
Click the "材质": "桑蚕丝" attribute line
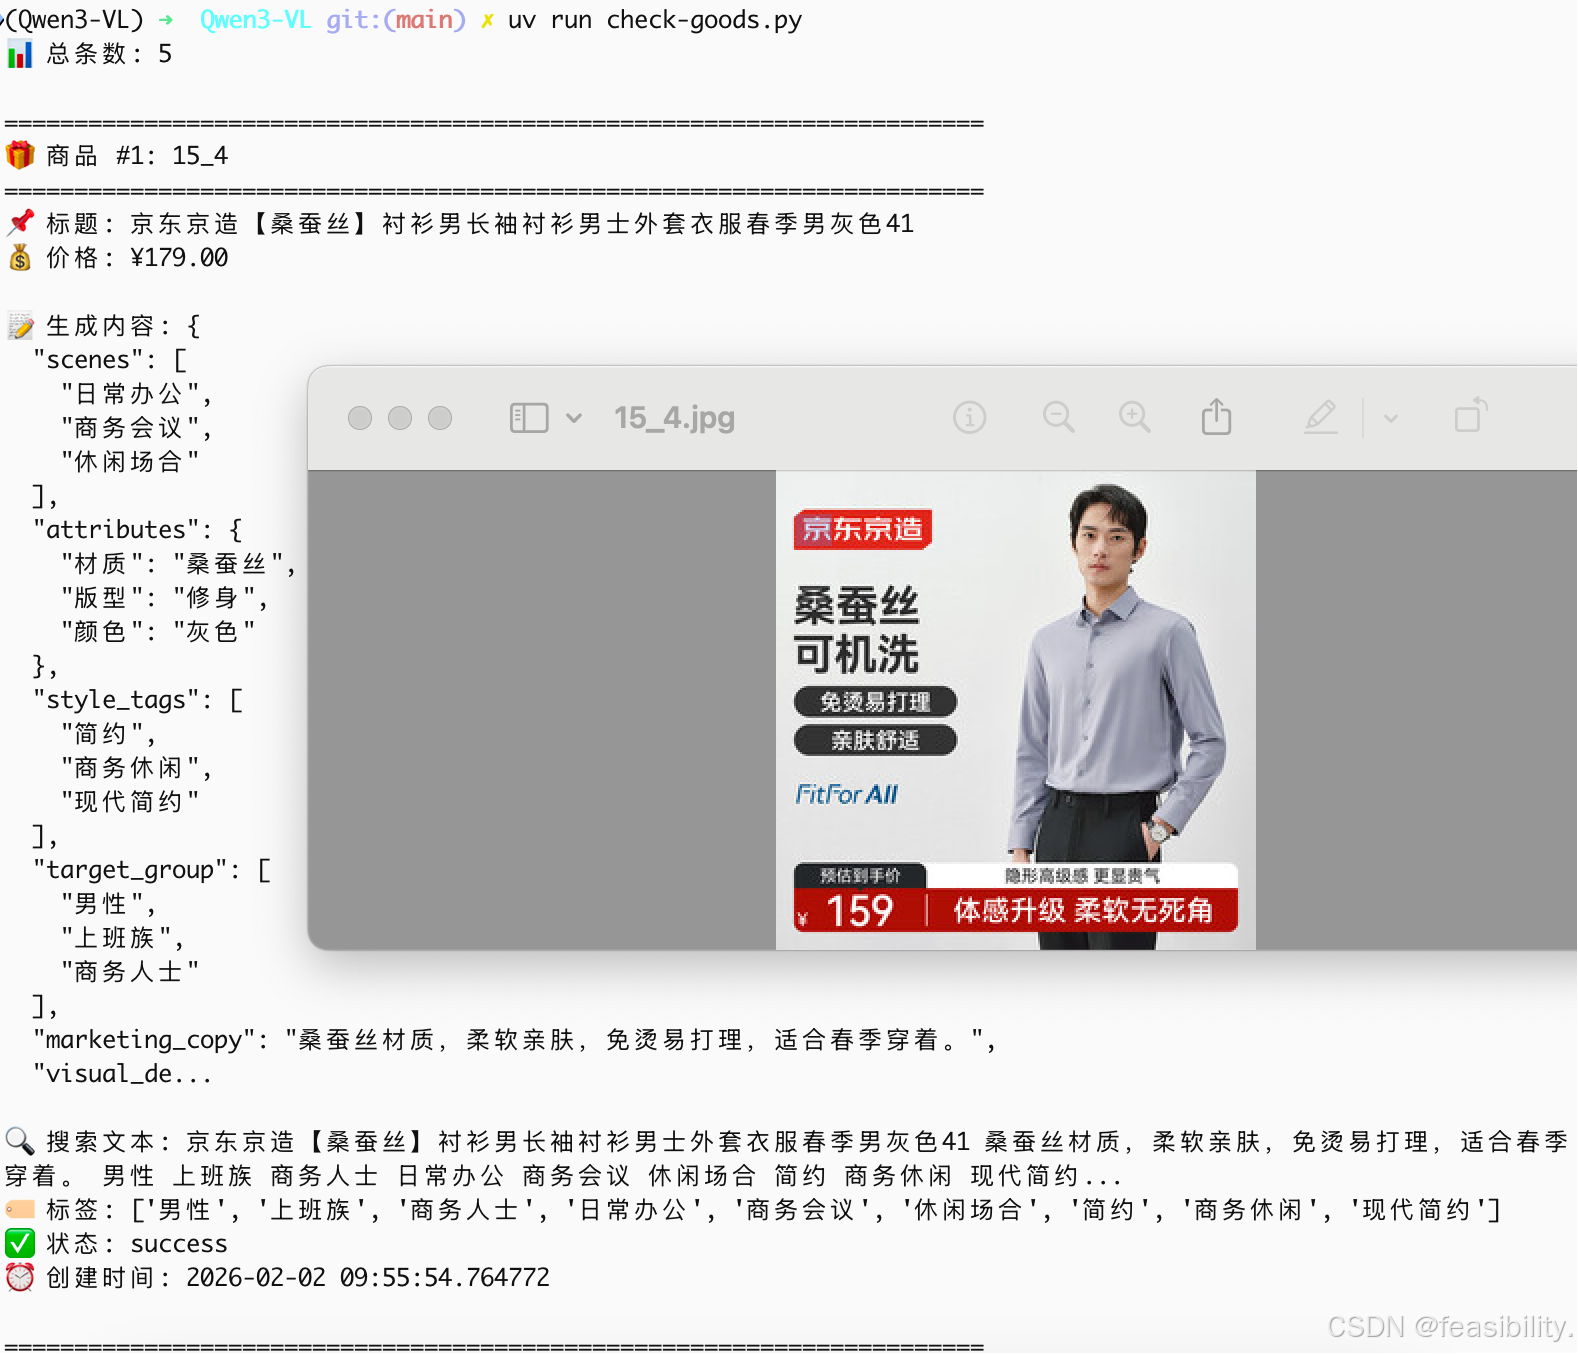(178, 564)
